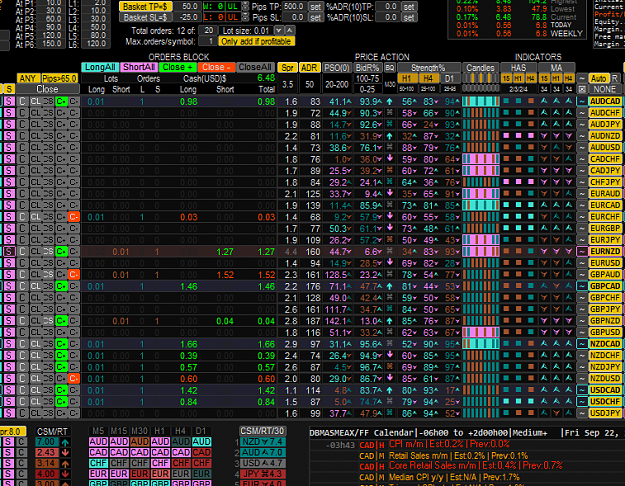Click the down arrow in the NZDUSD row

pyautogui.click(x=389, y=378)
